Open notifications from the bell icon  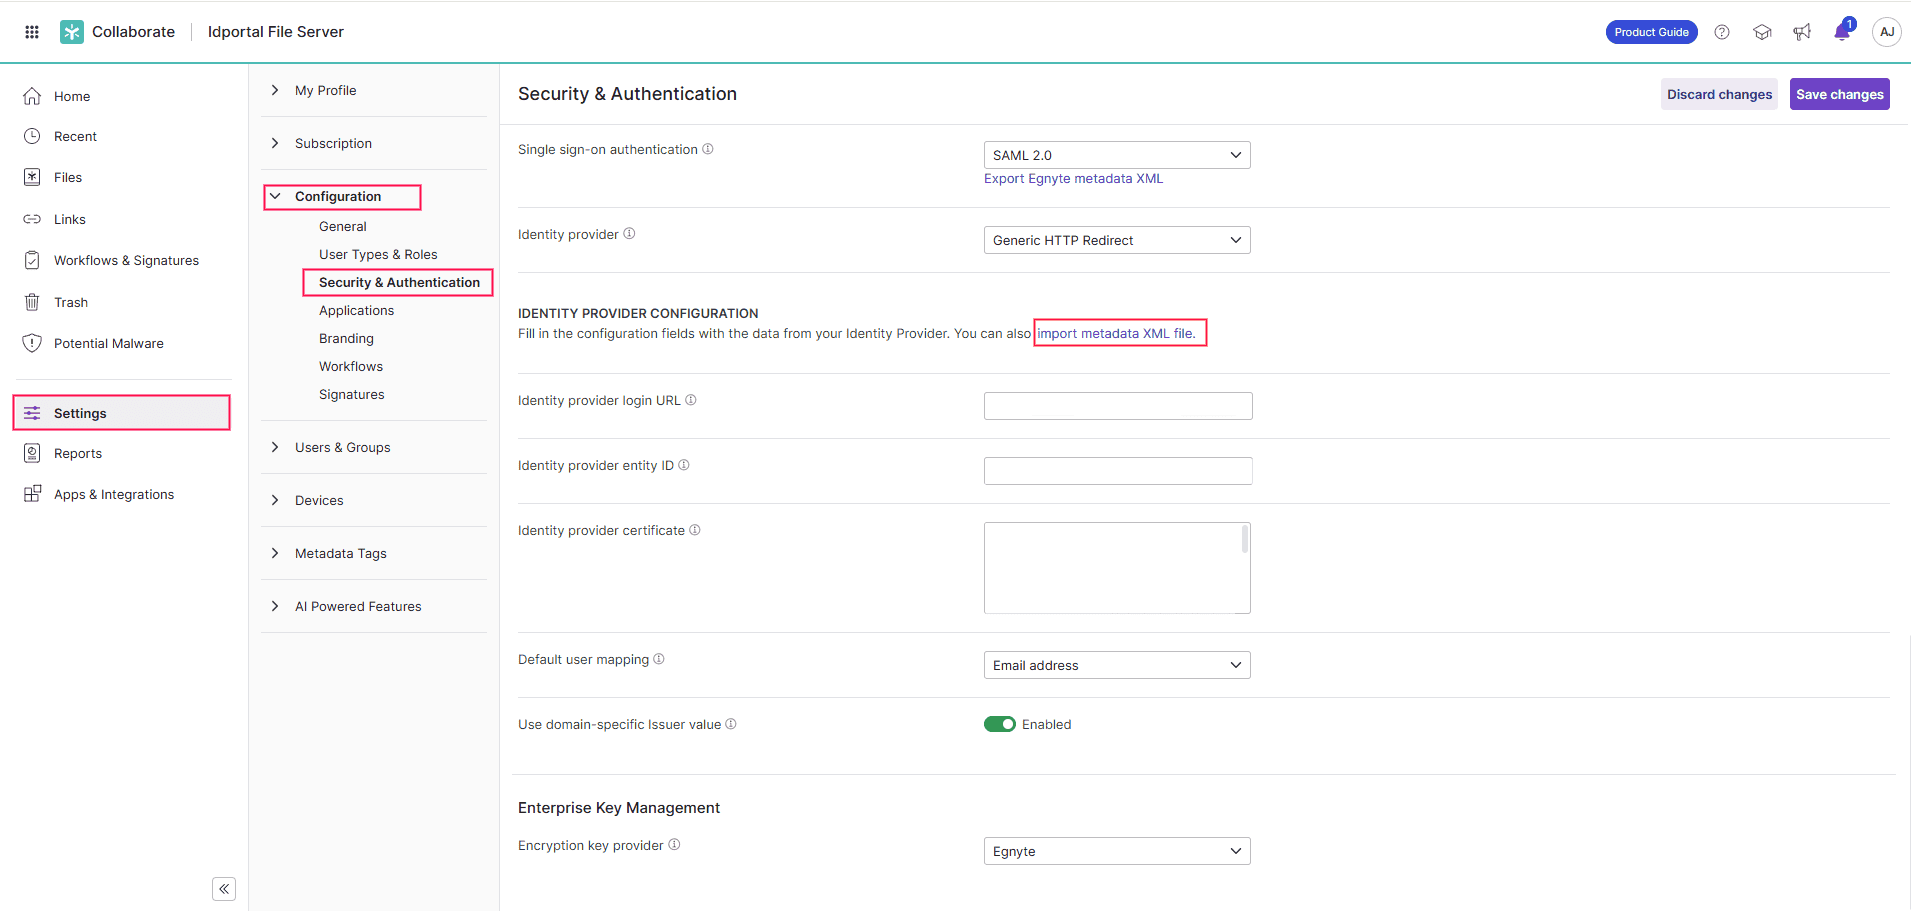pos(1841,31)
